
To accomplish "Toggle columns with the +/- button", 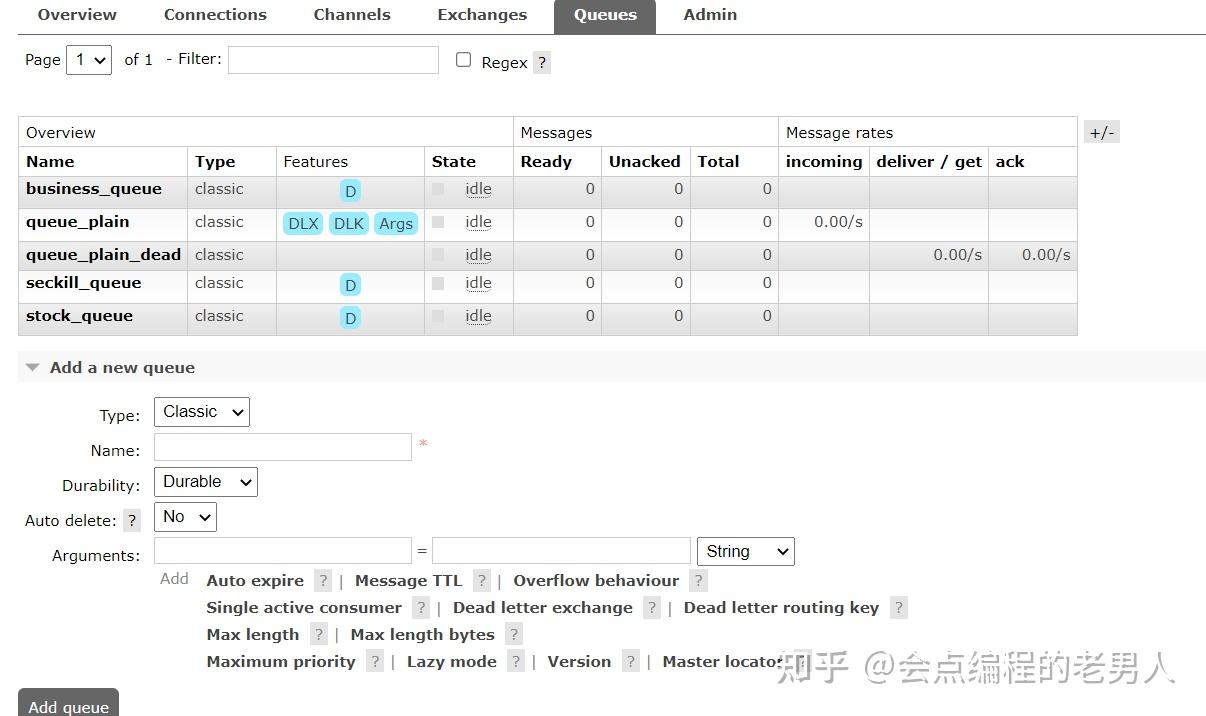I will (1102, 132).
